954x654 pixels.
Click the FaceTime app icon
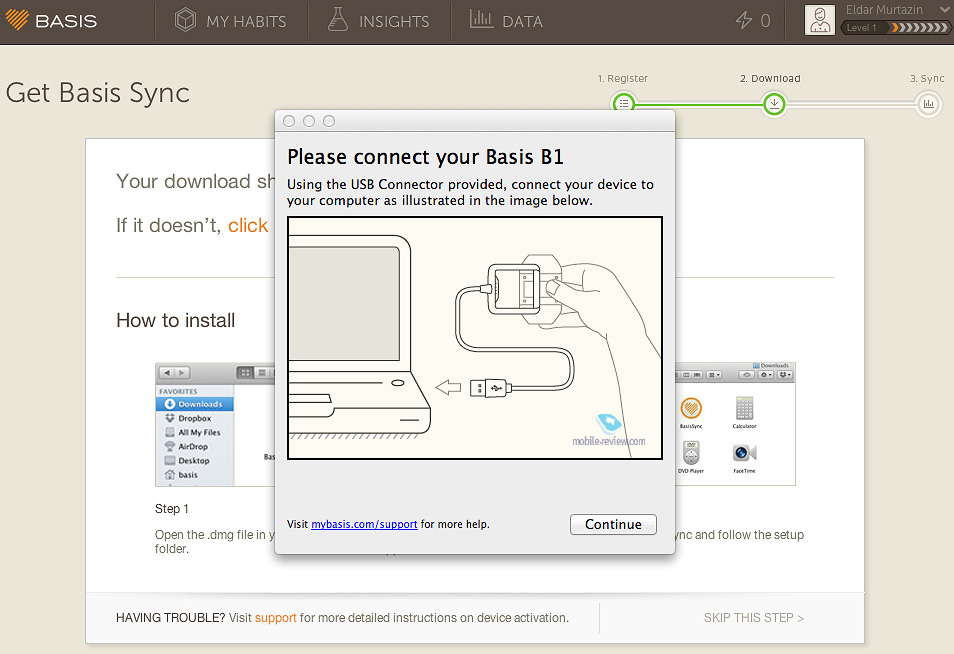[x=744, y=457]
